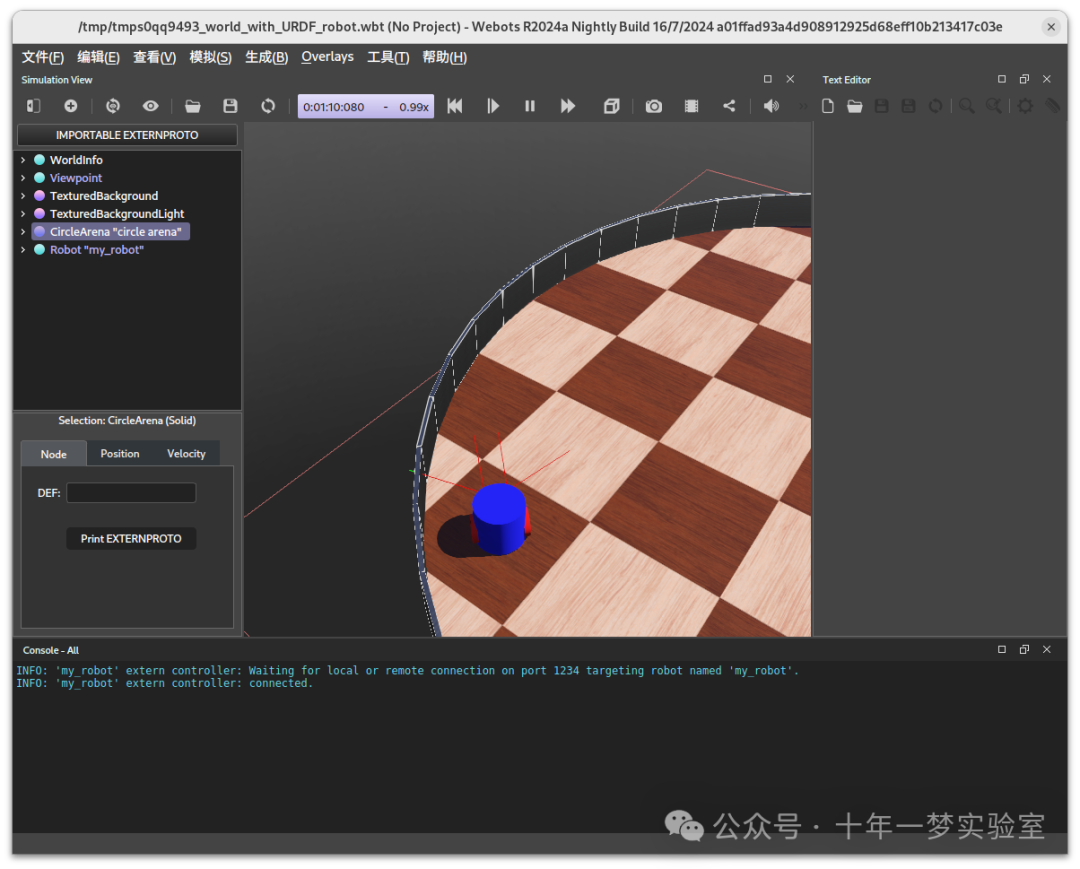
Task: Expand the TexturedBackground node
Action: 23,196
